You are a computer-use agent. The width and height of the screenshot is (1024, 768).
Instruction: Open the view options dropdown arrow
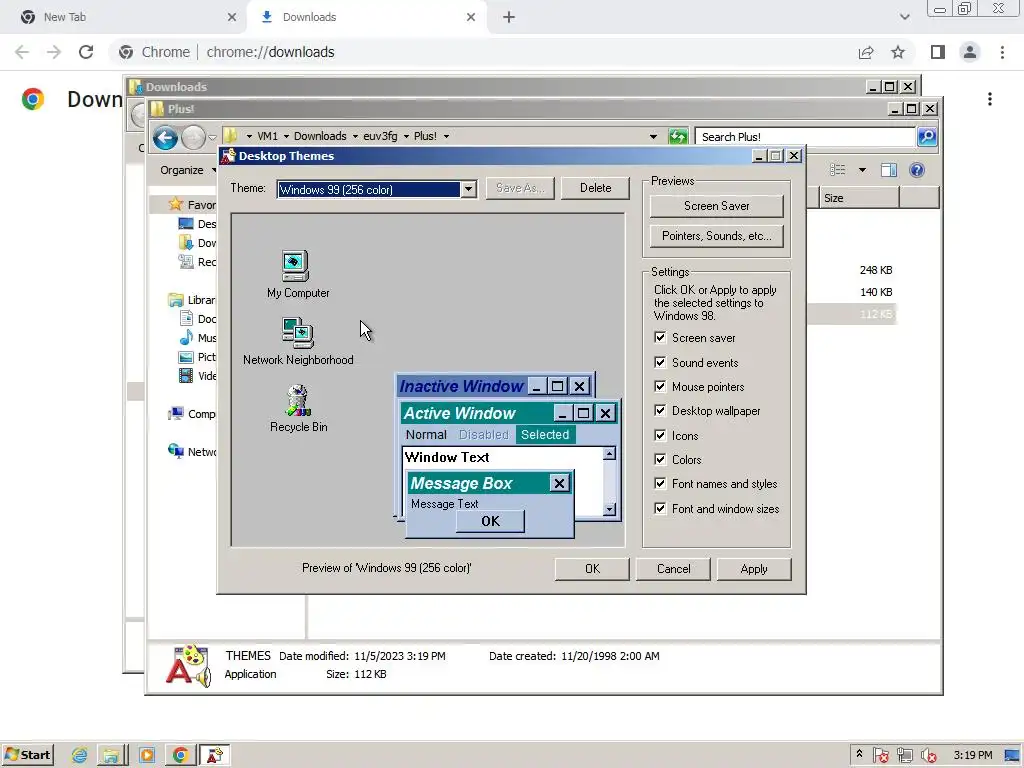pyautogui.click(x=862, y=170)
